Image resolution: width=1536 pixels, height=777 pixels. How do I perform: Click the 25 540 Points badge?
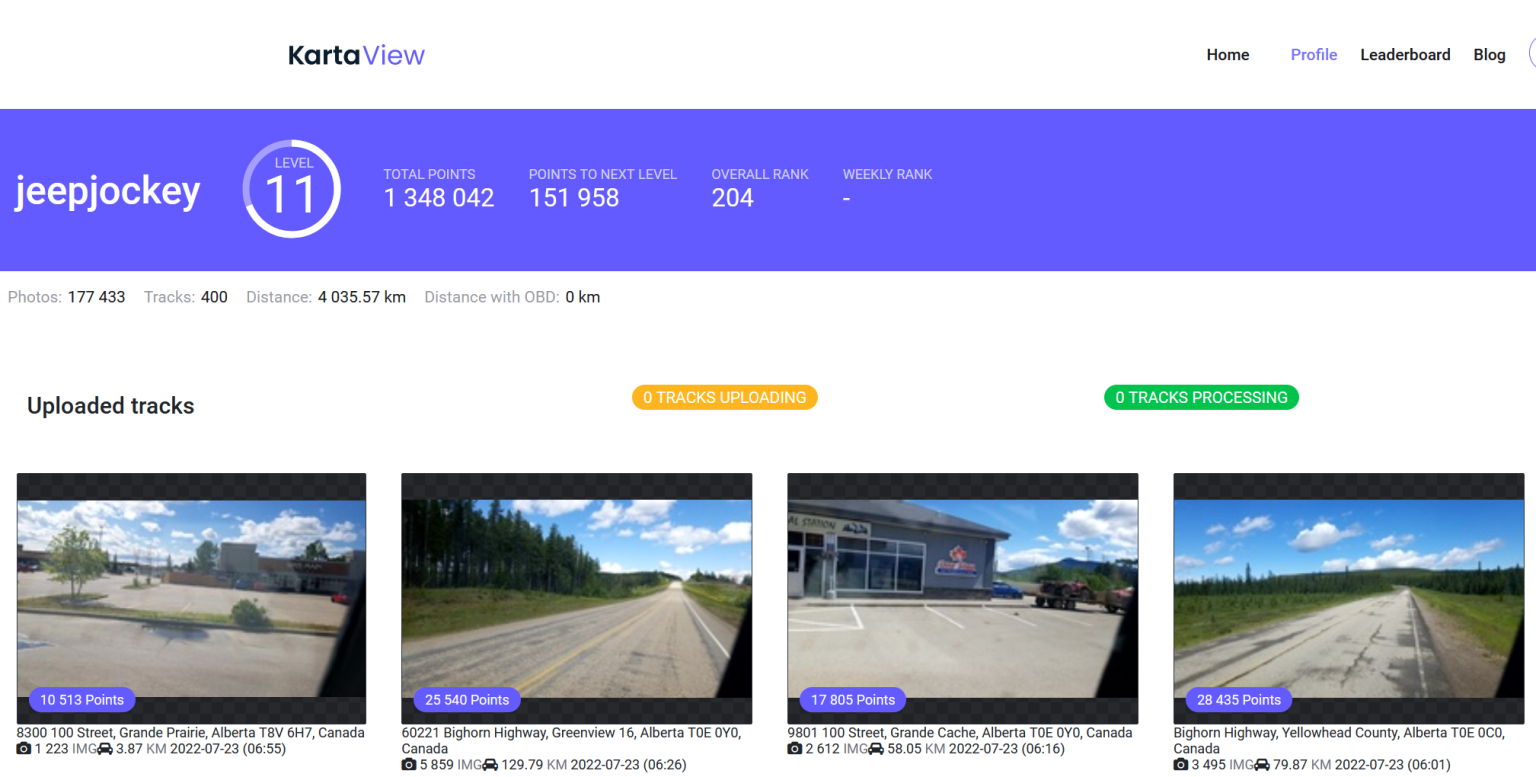pos(466,700)
